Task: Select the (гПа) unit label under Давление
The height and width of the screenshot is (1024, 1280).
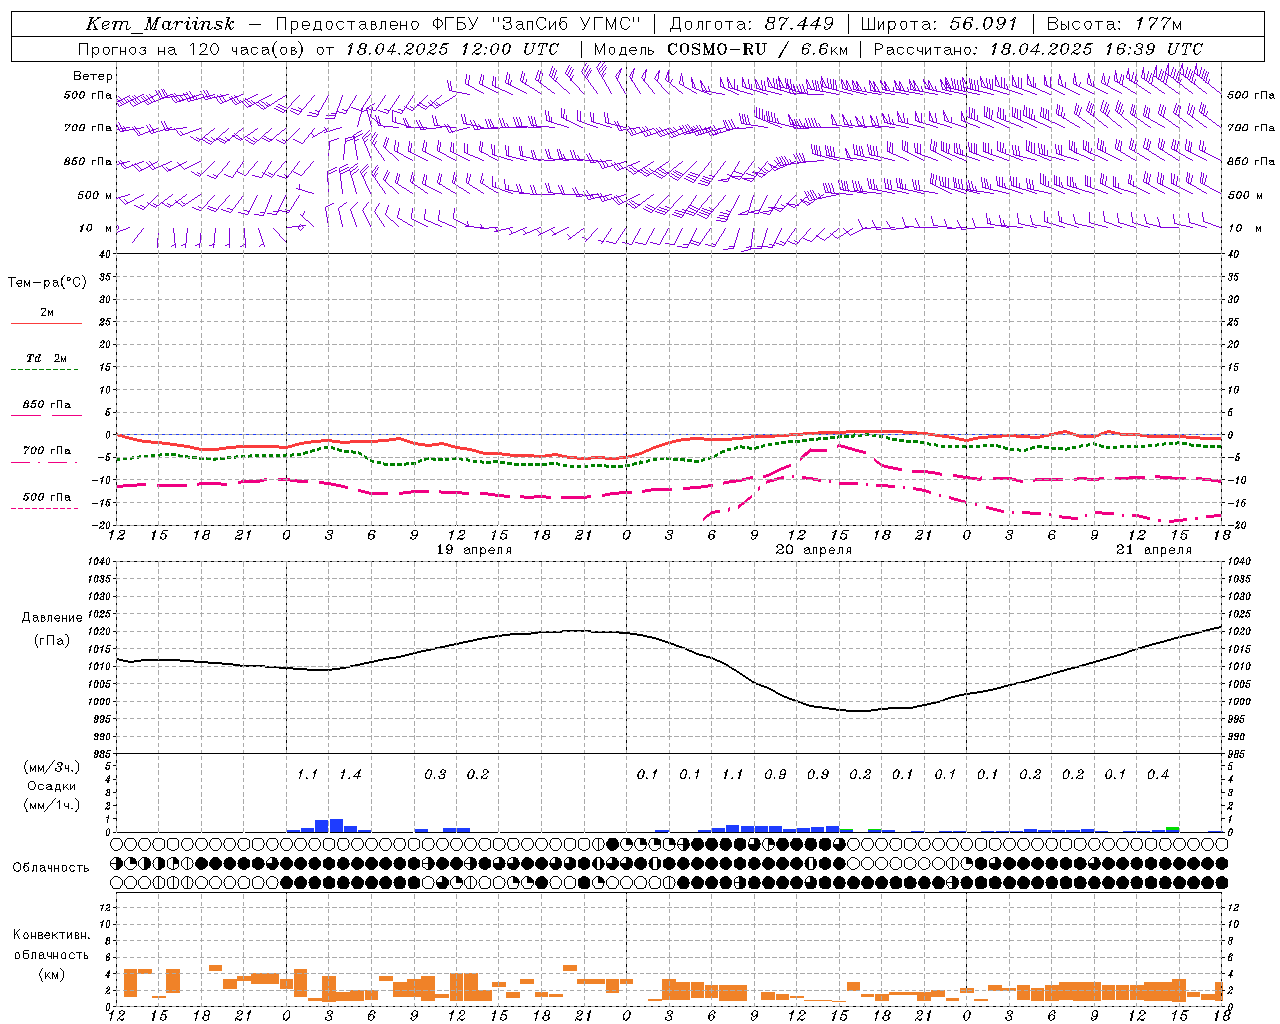Action: (x=52, y=640)
